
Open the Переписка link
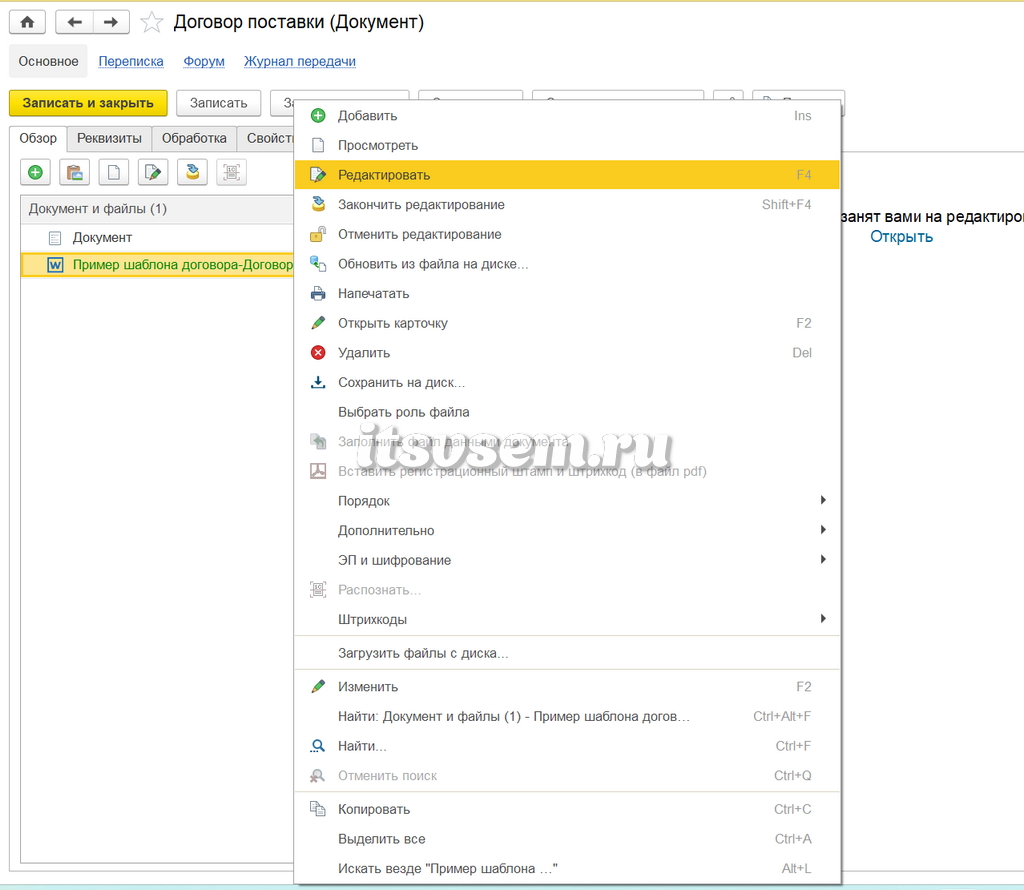coord(131,61)
